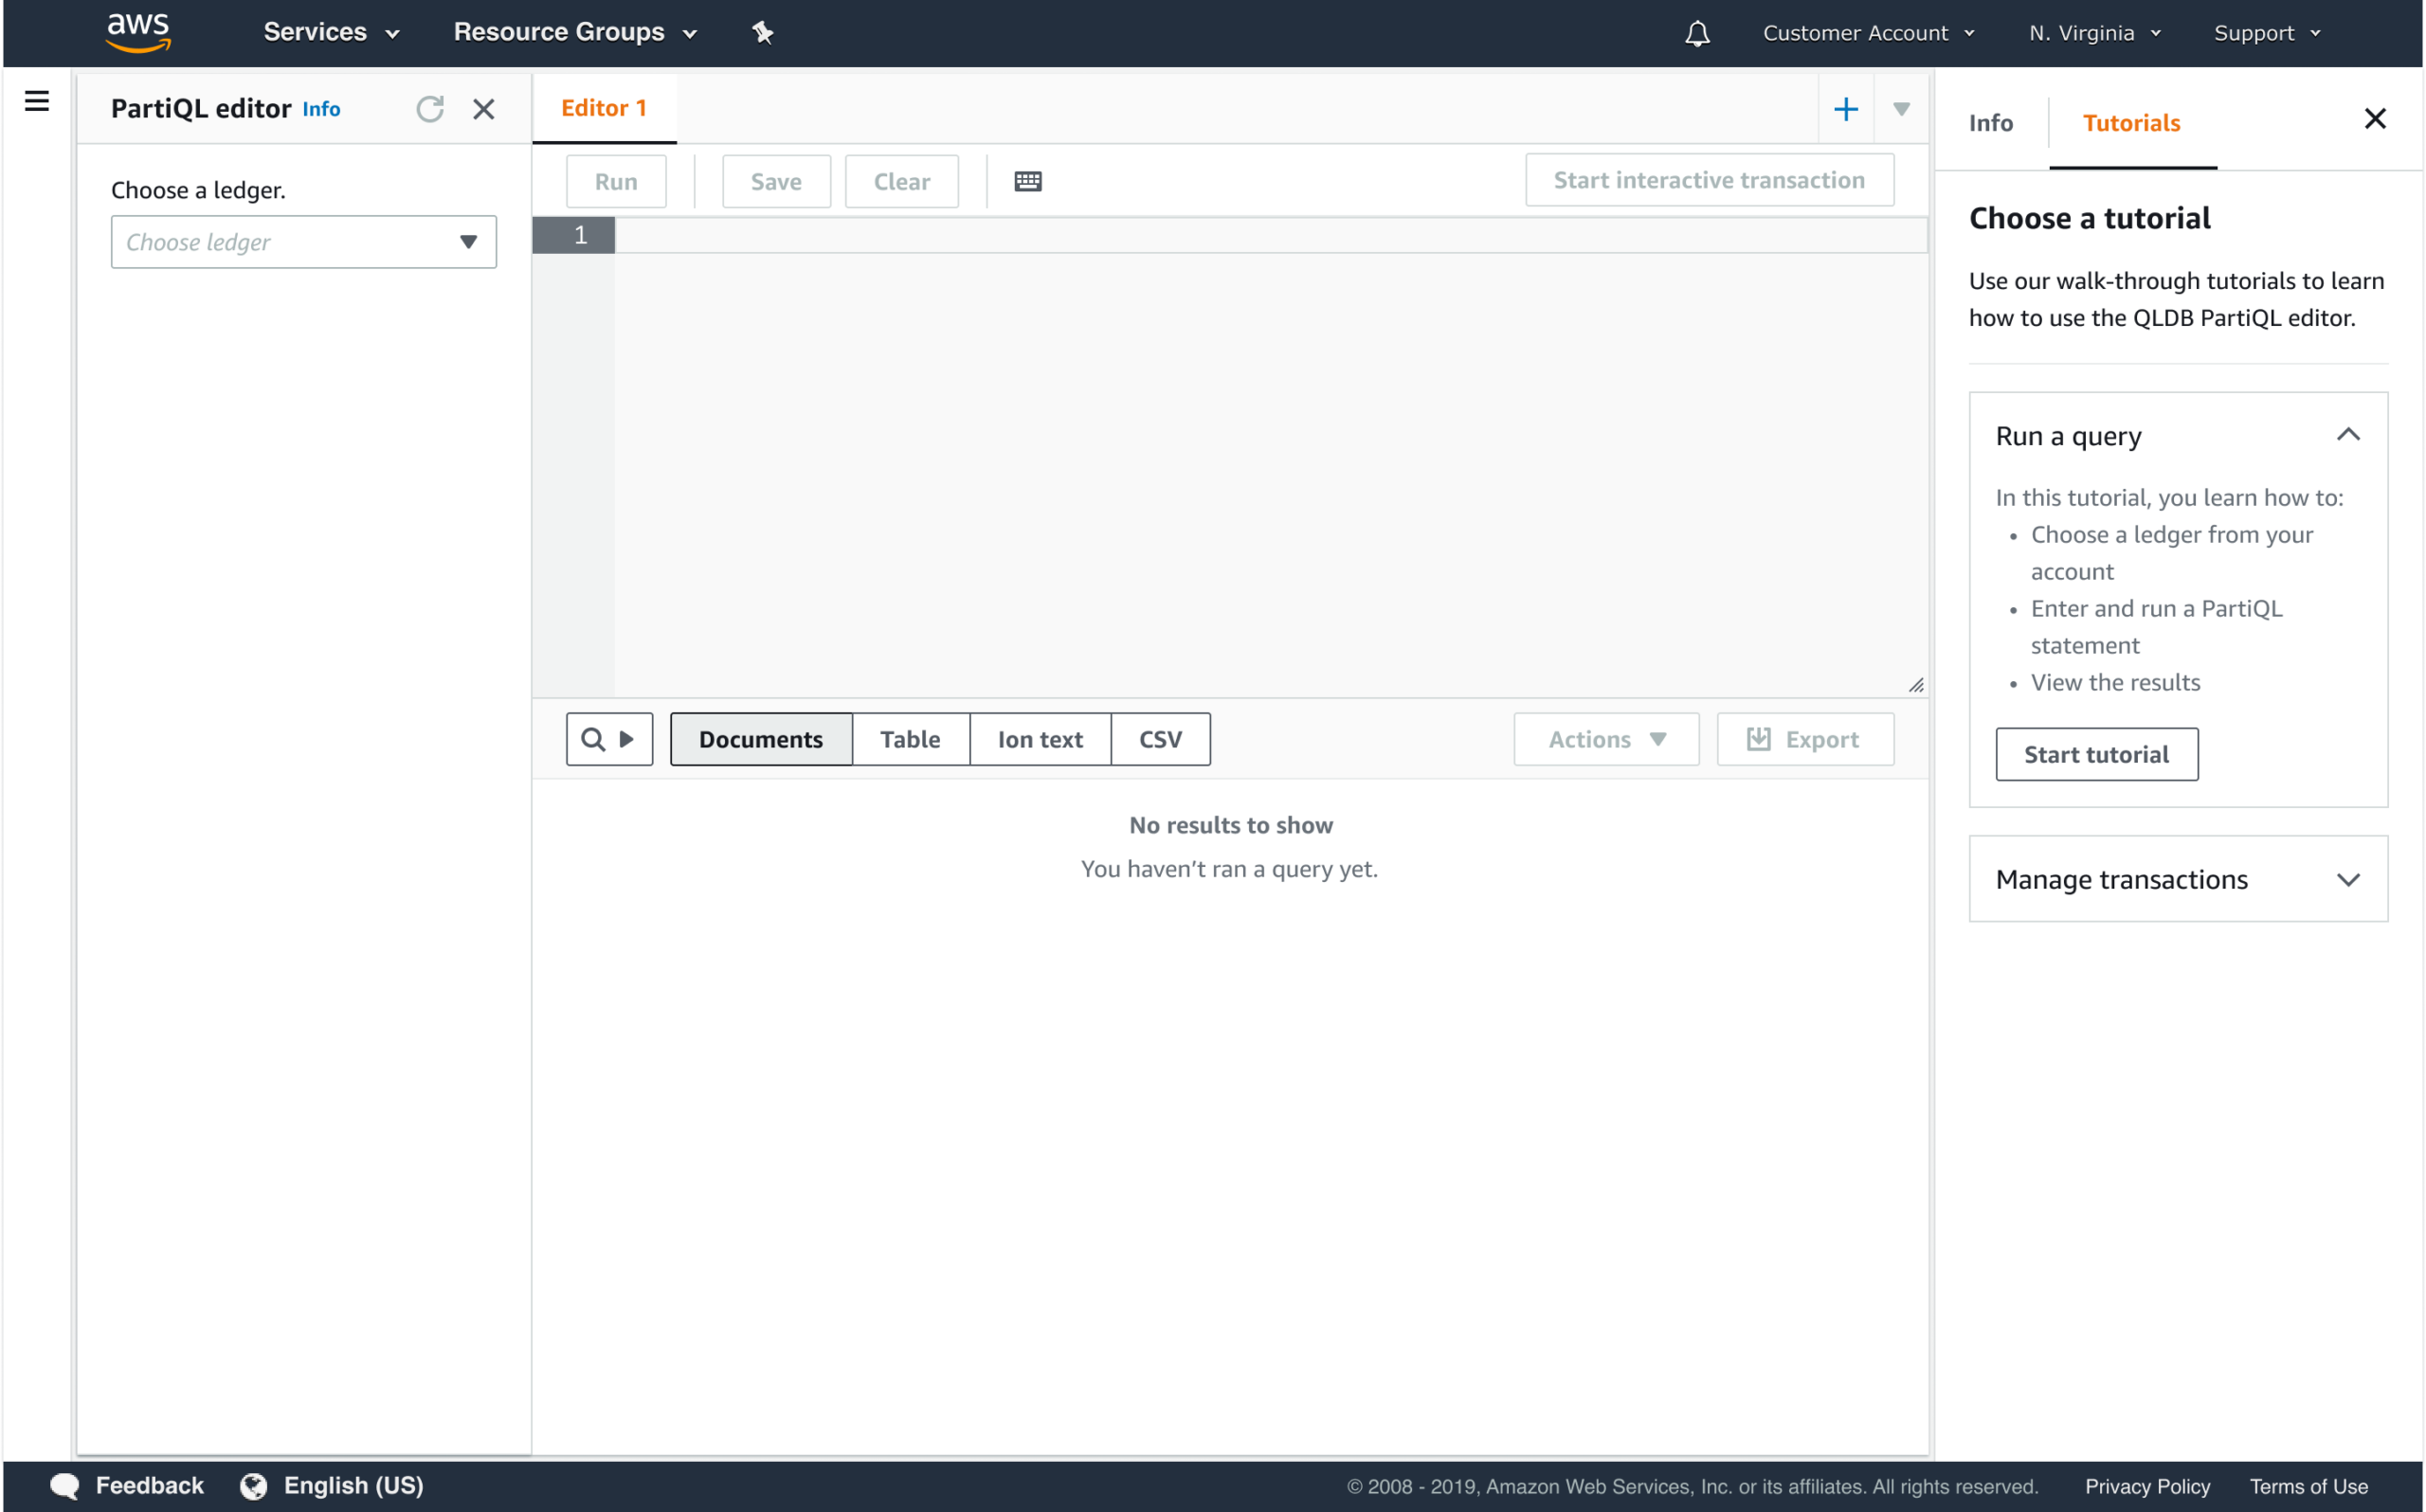Open AWS notifications bell
Image resolution: width=2426 pixels, height=1512 pixels.
1696,32
